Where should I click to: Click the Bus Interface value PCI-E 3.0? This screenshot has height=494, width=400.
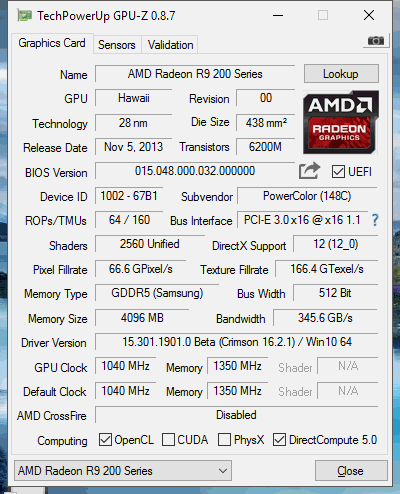pyautogui.click(x=302, y=220)
